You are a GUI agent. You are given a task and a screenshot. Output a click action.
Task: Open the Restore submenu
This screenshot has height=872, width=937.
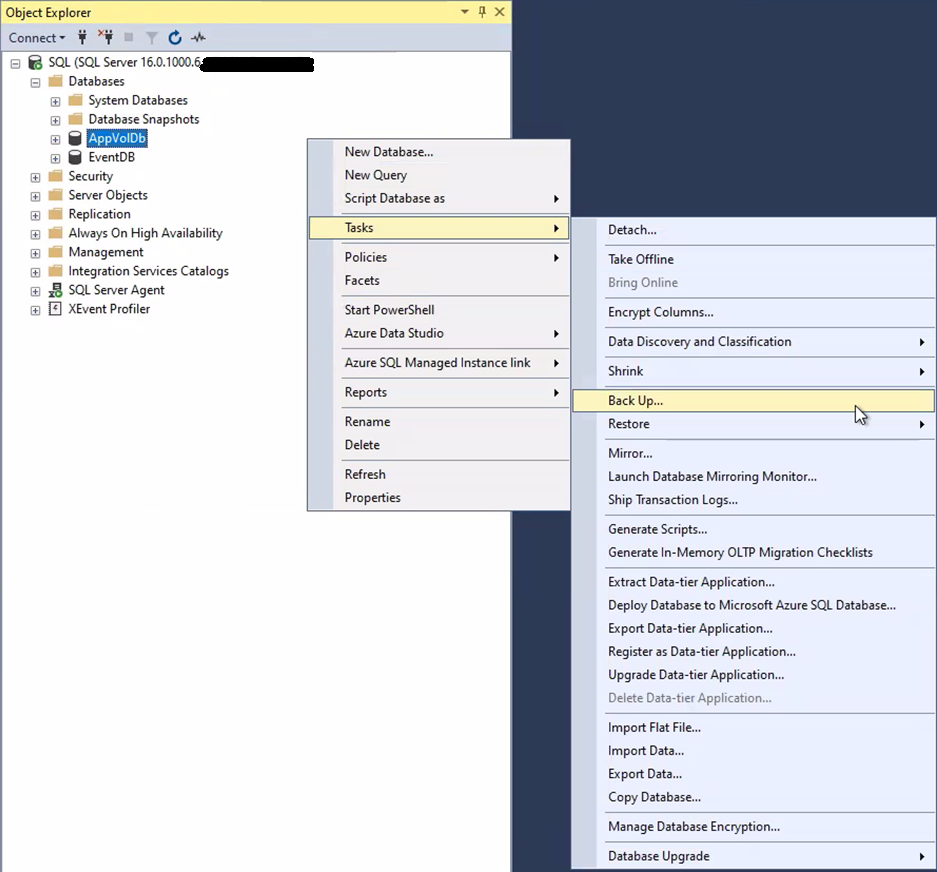click(x=628, y=424)
